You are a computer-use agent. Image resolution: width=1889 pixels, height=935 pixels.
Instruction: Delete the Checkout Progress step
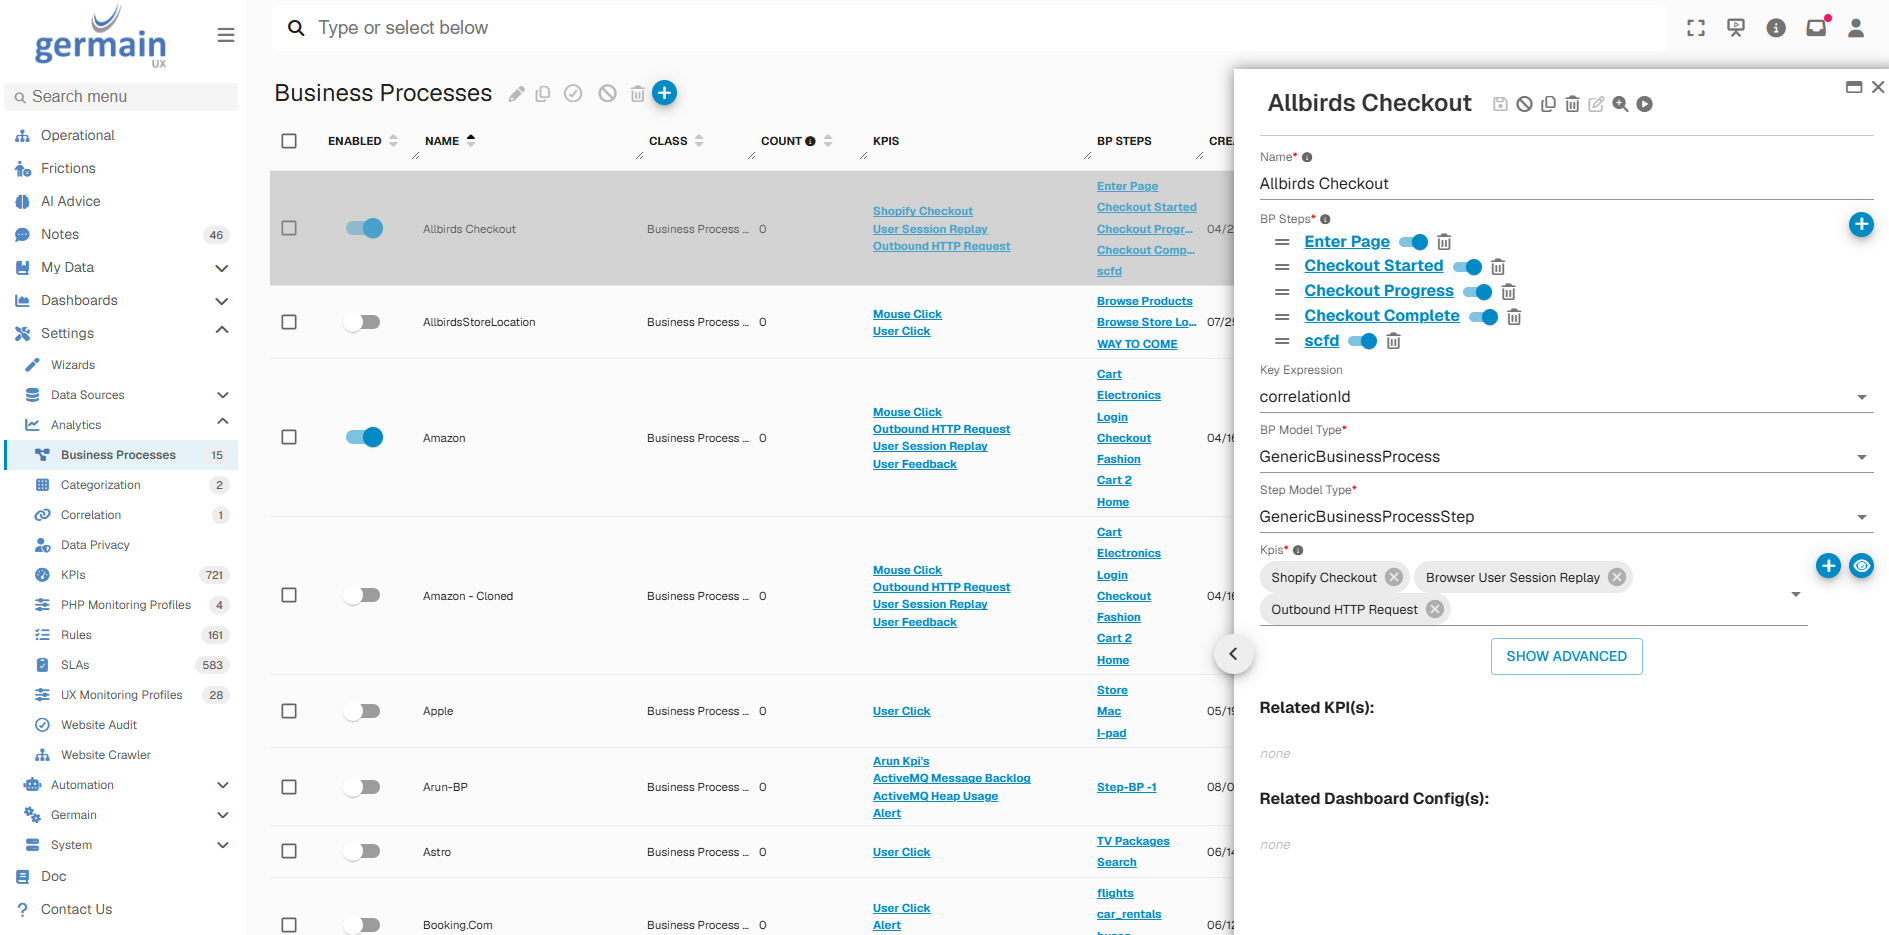pyautogui.click(x=1508, y=292)
